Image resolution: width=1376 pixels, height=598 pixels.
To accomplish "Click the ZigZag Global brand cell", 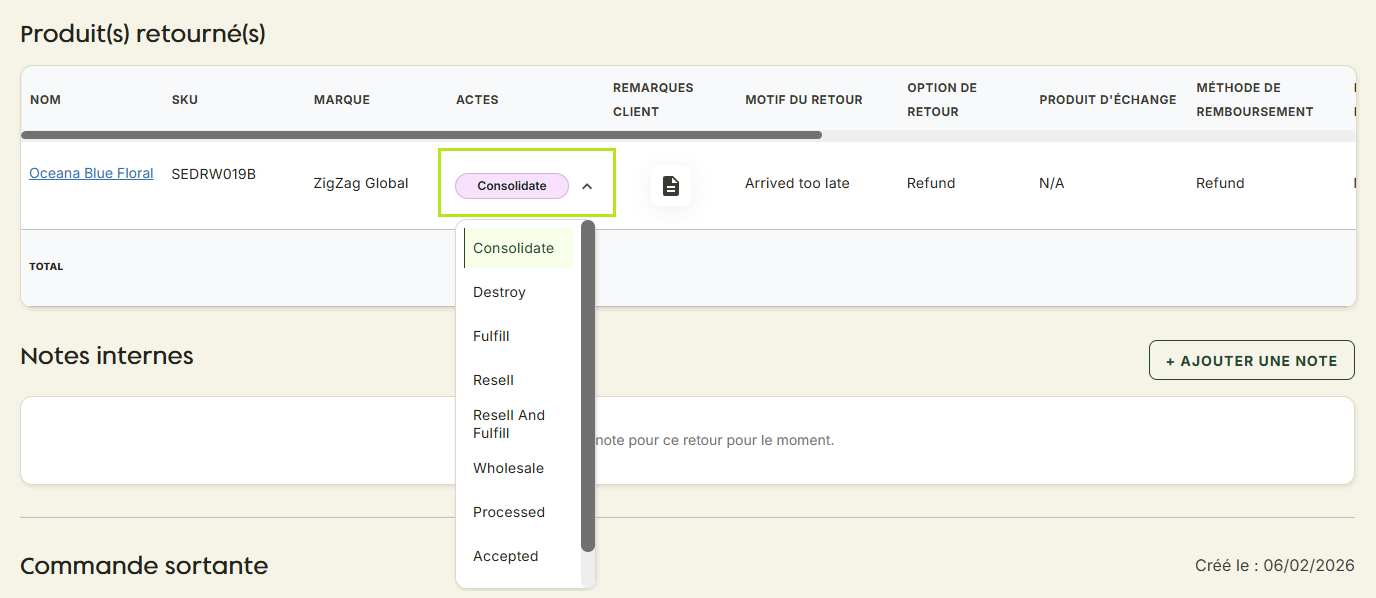I will tap(361, 183).
